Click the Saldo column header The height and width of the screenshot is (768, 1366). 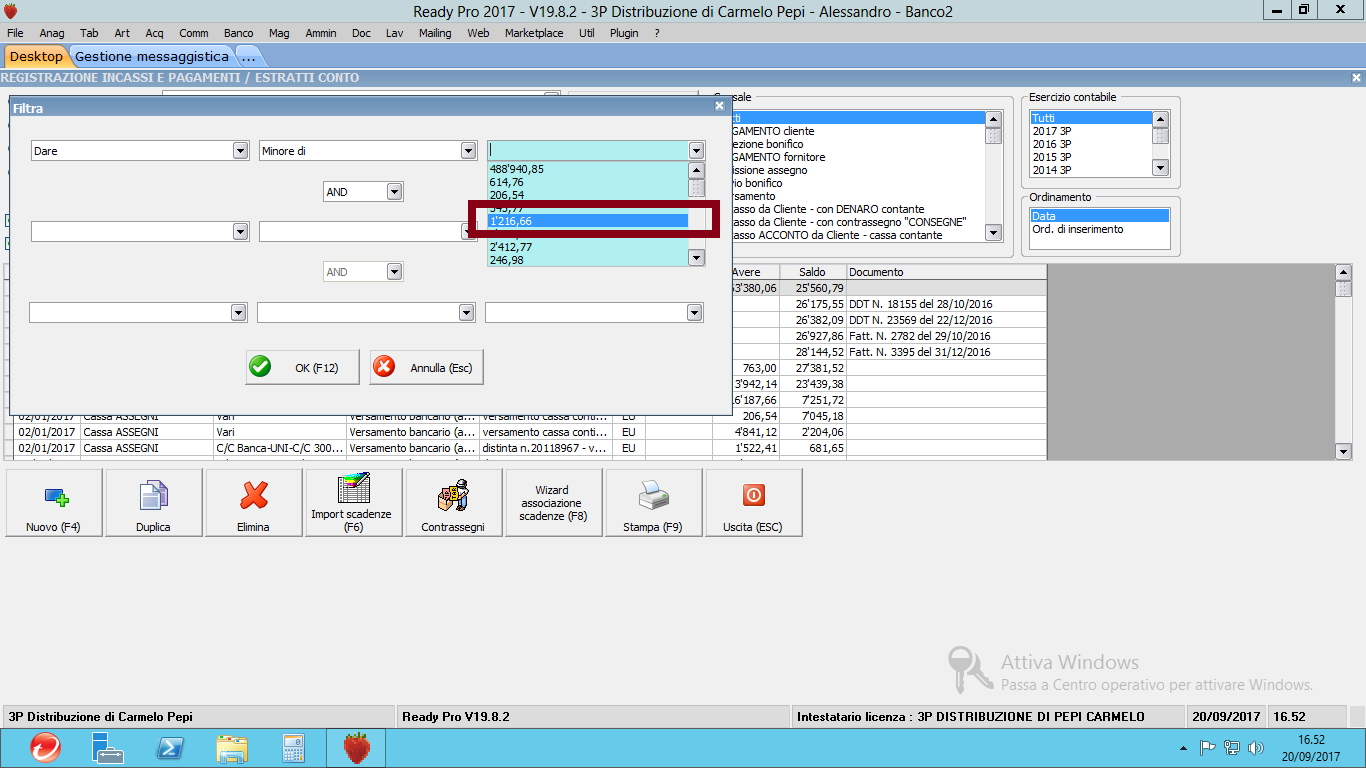tap(812, 272)
